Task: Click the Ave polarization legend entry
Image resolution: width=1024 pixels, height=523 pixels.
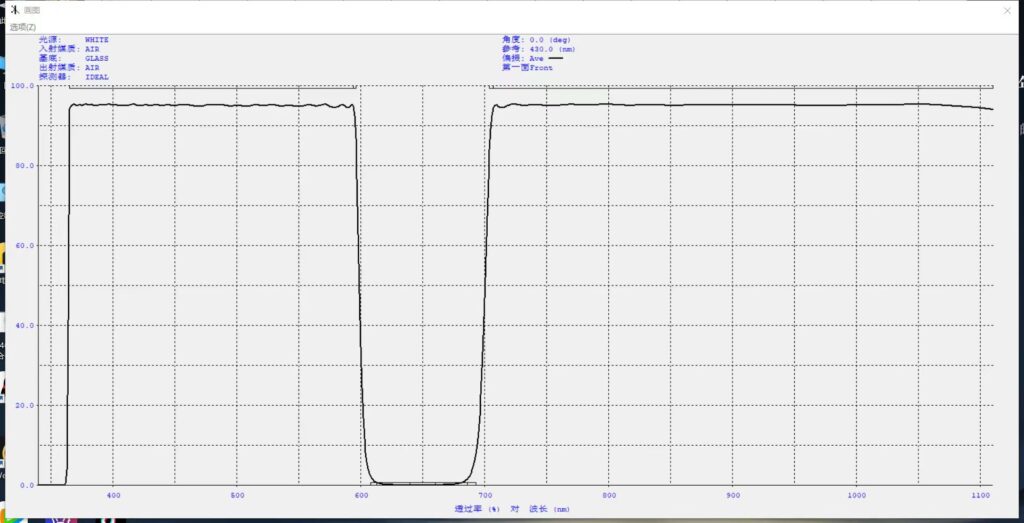Action: pyautogui.click(x=545, y=58)
